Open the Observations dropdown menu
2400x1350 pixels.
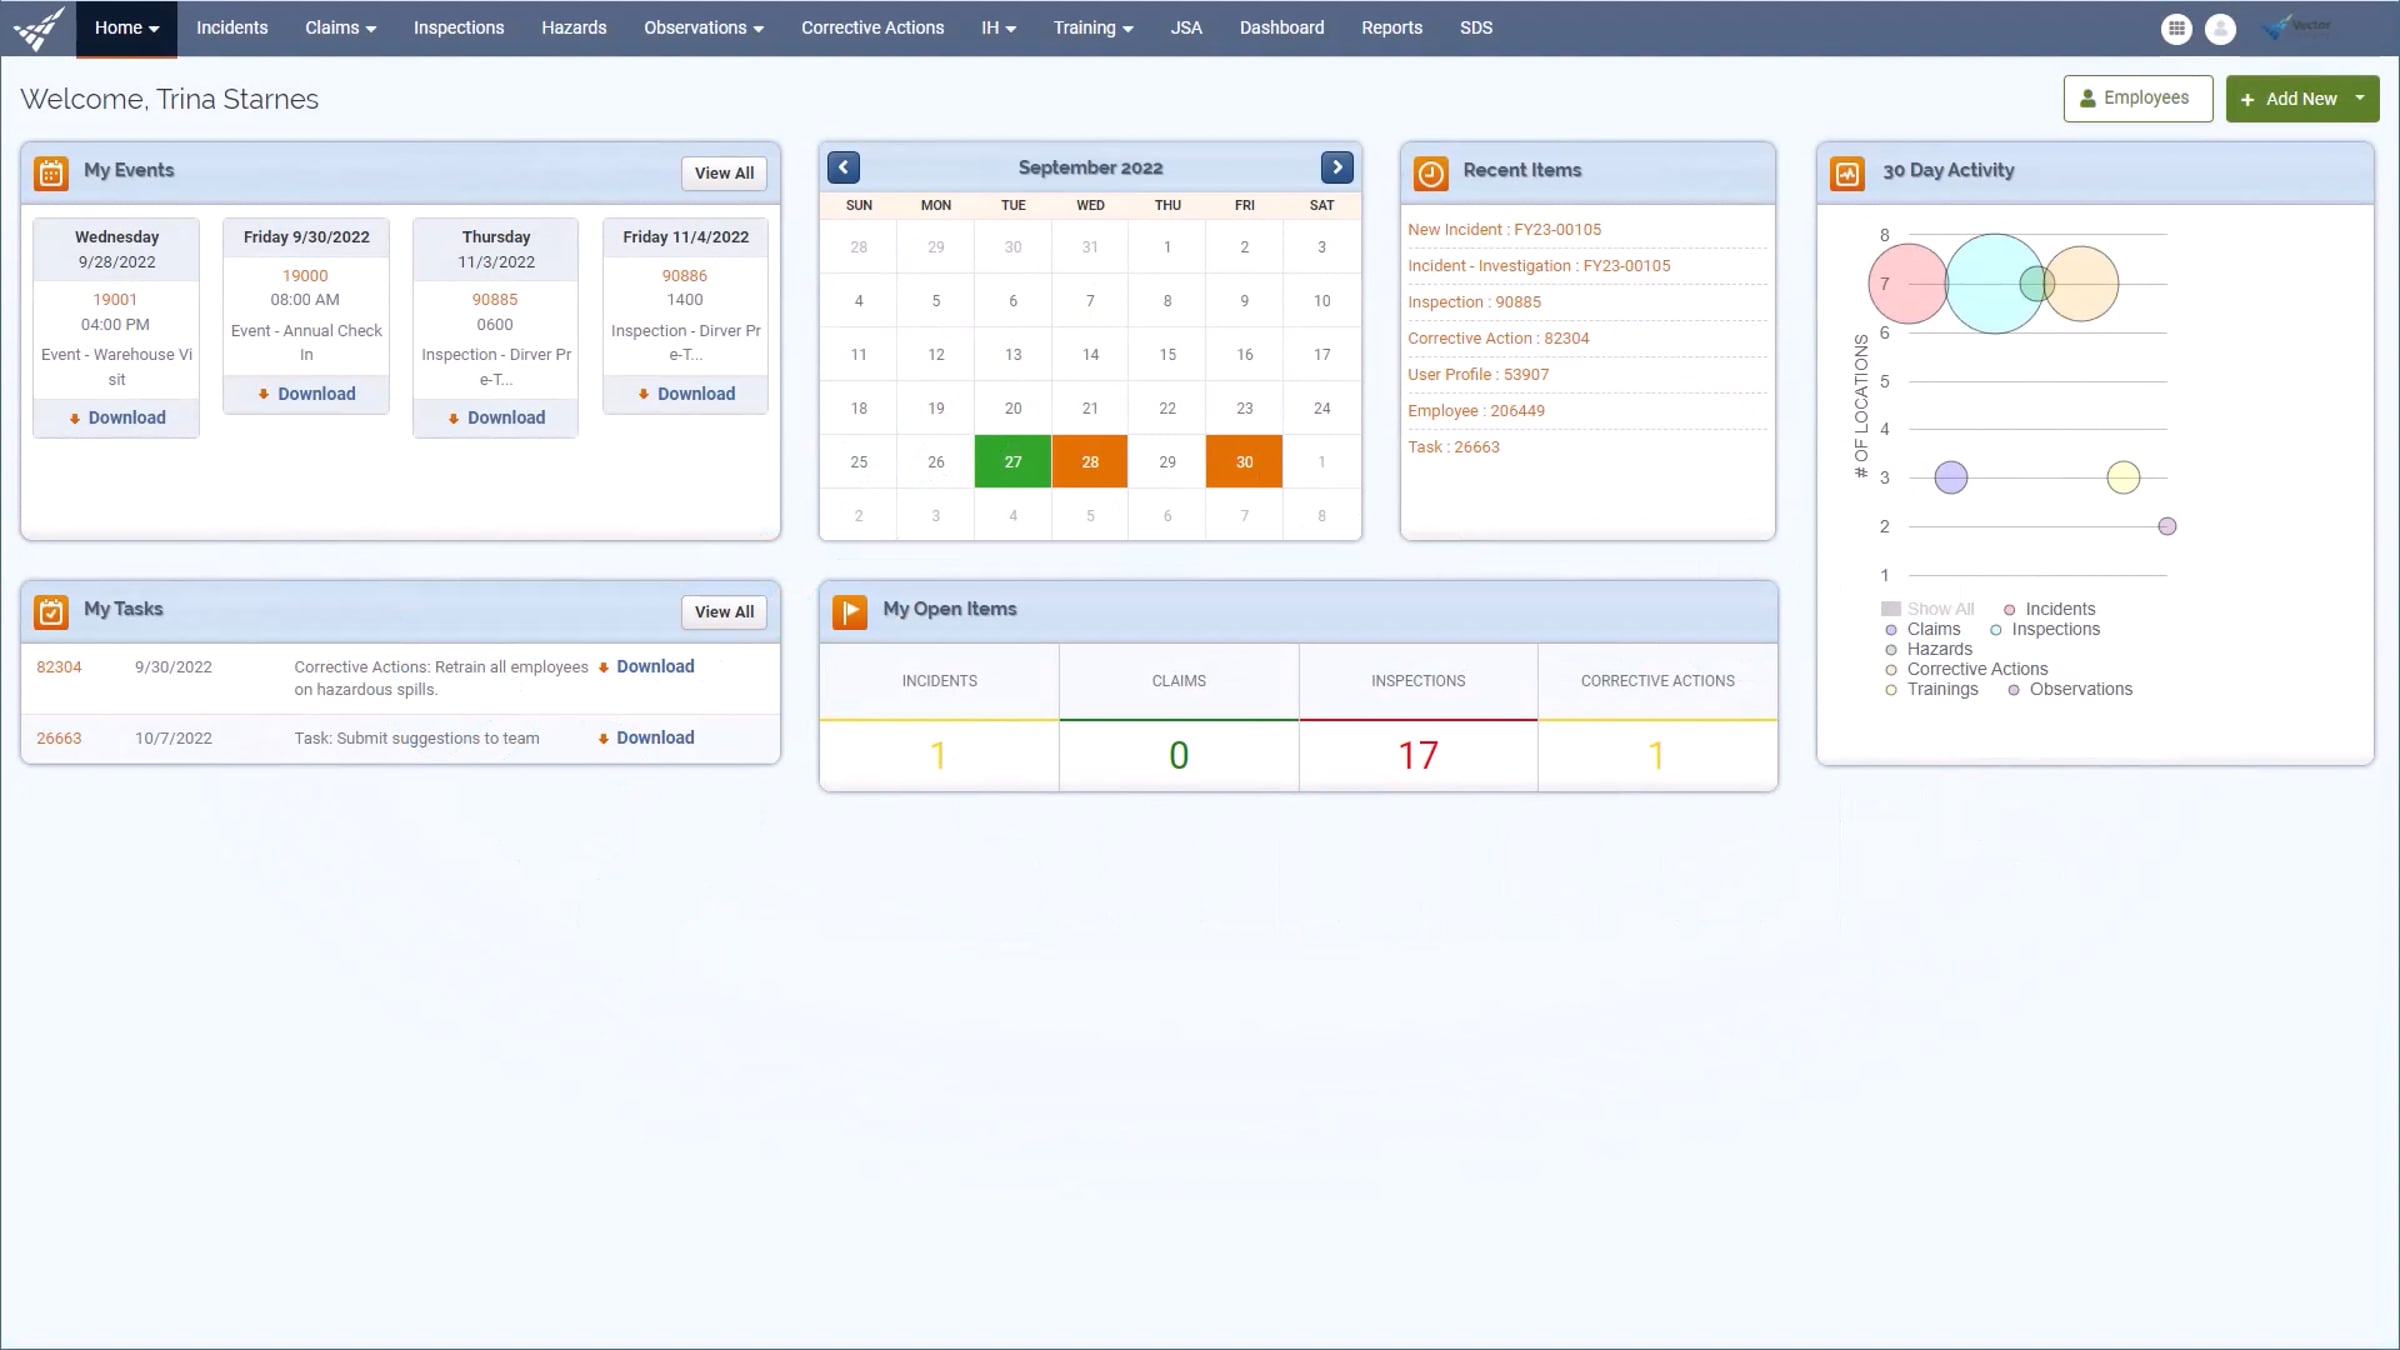tap(703, 28)
